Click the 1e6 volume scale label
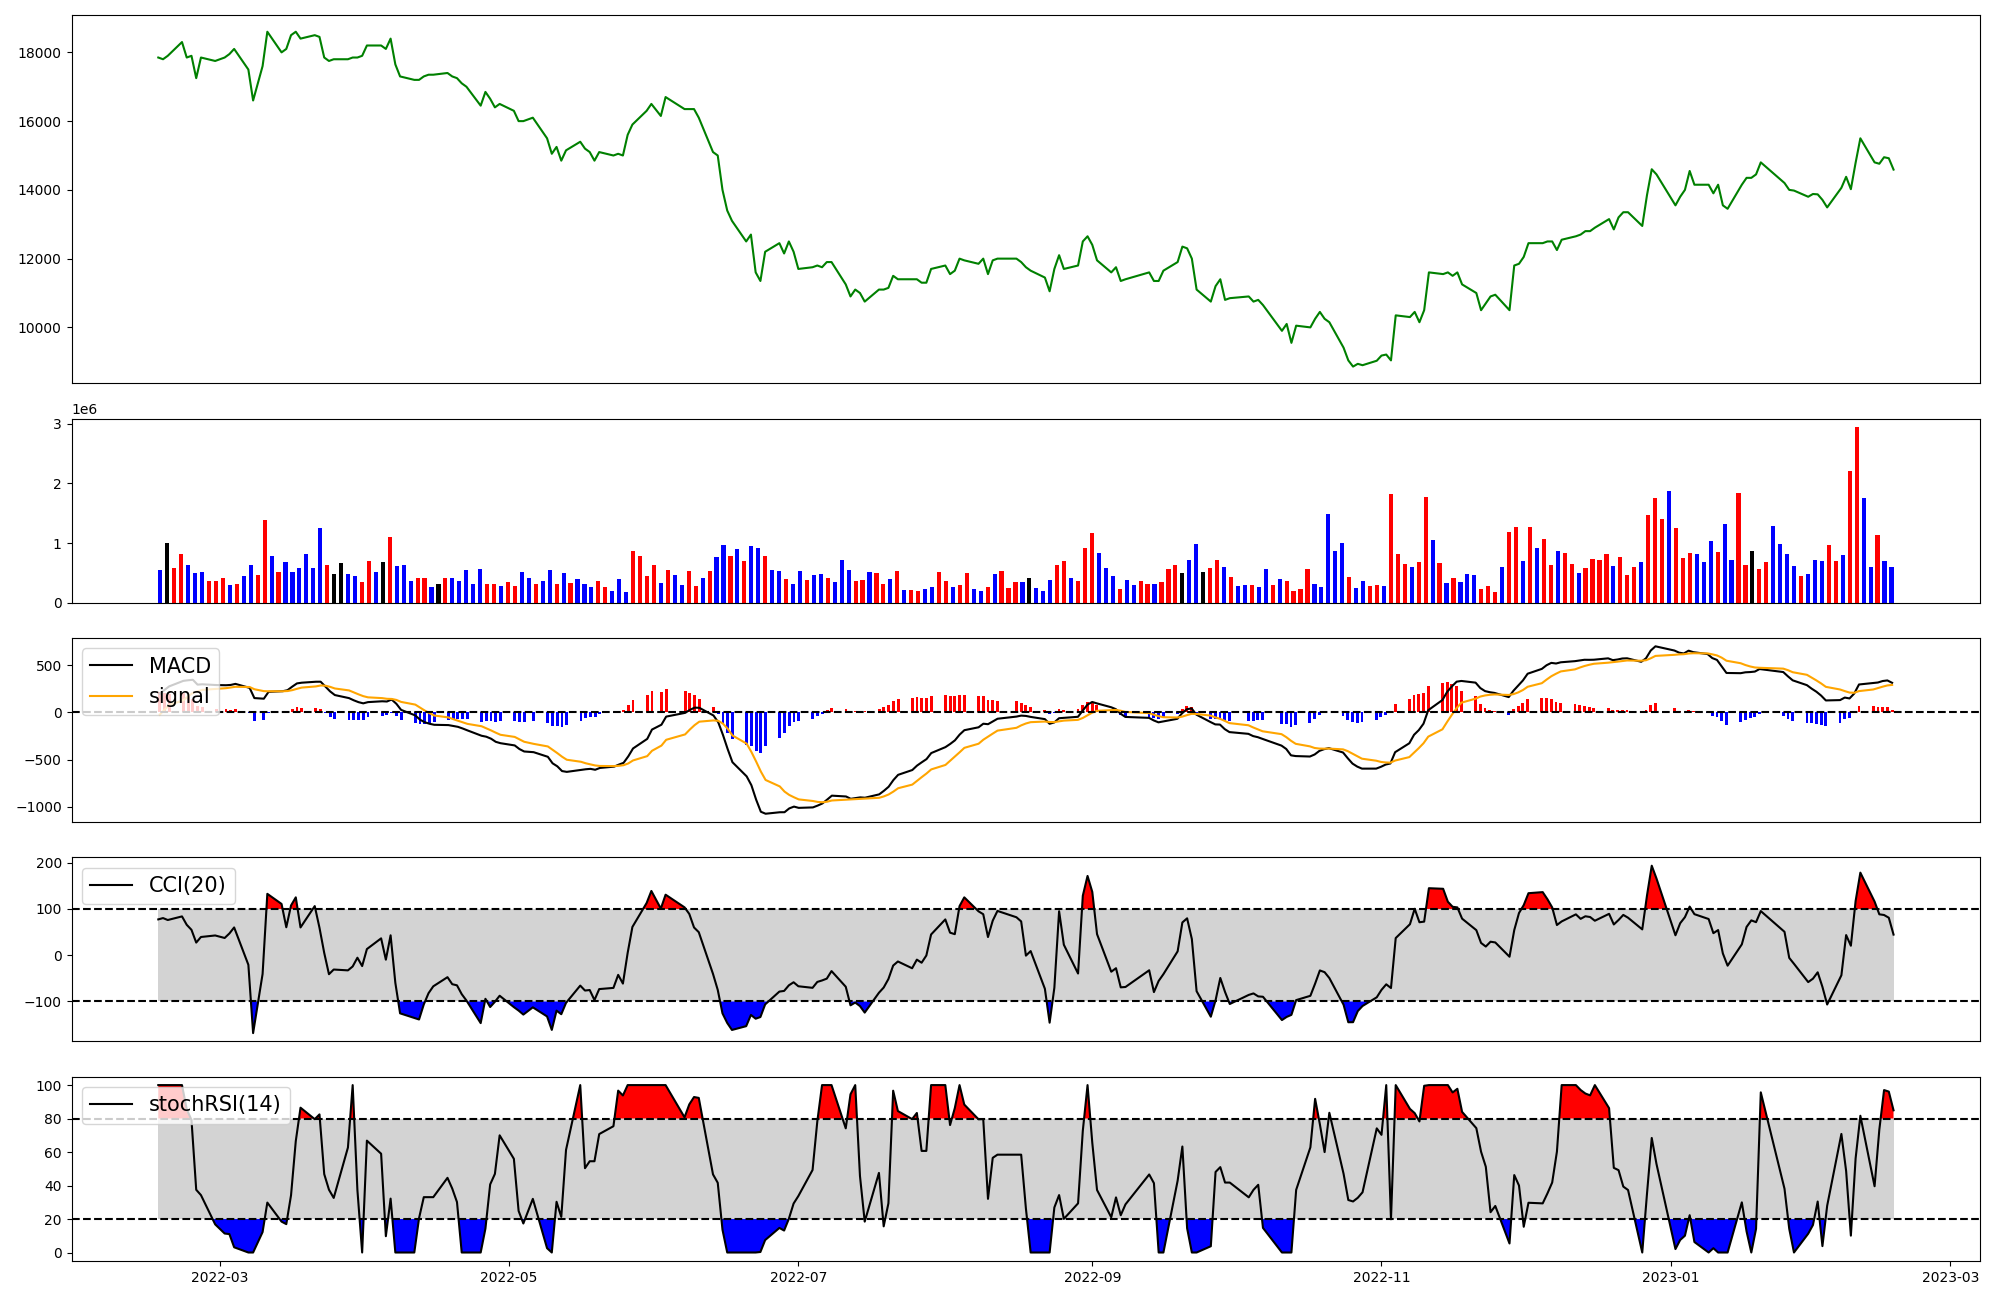 (x=84, y=410)
